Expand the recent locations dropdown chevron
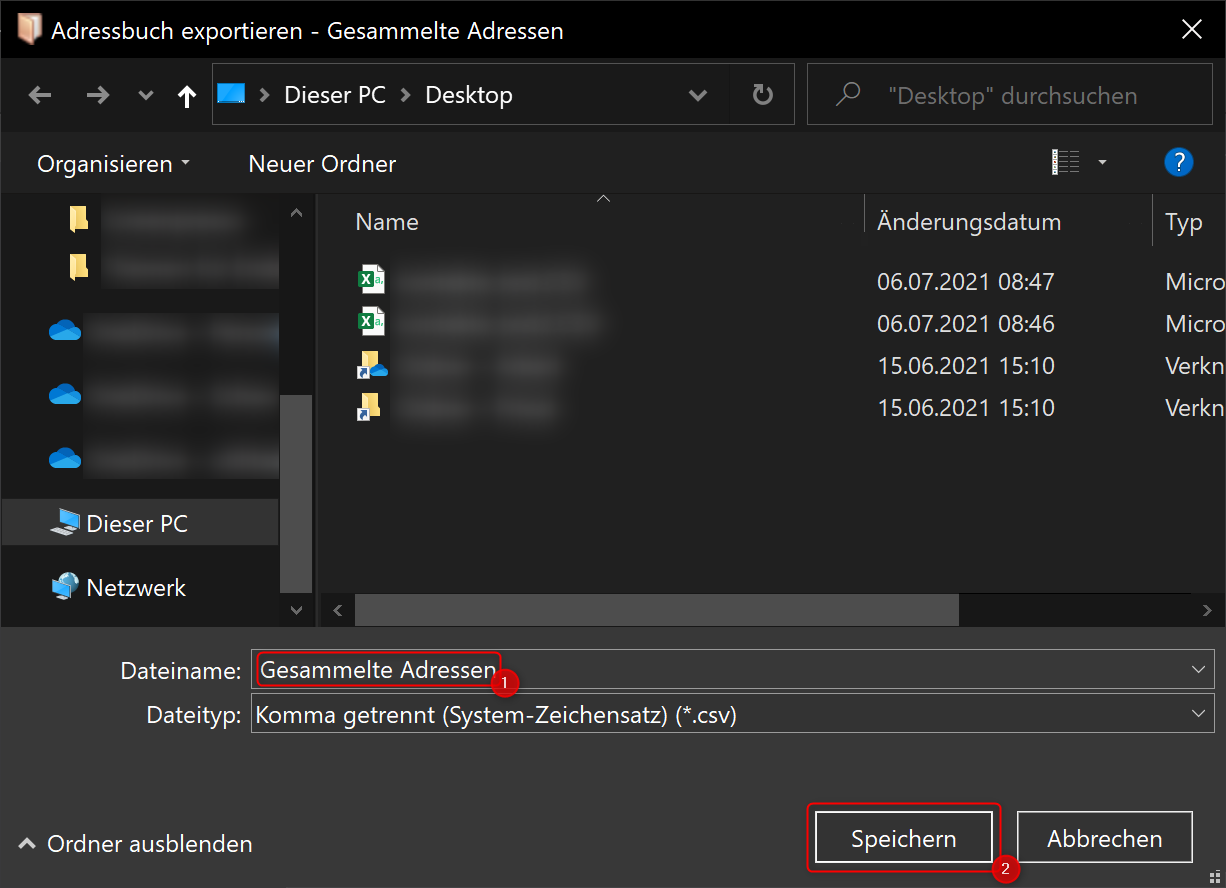Image resolution: width=1226 pixels, height=888 pixels. [146, 95]
